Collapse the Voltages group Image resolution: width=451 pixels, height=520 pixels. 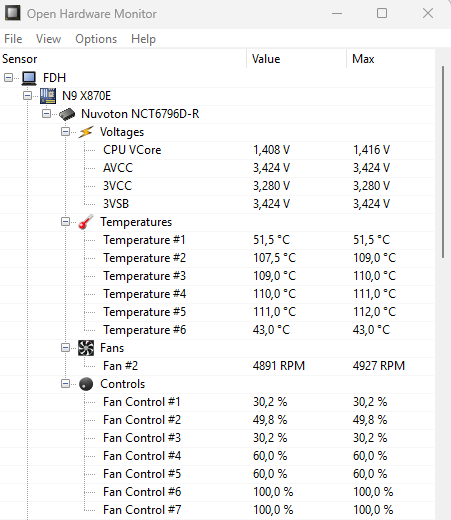pos(66,132)
